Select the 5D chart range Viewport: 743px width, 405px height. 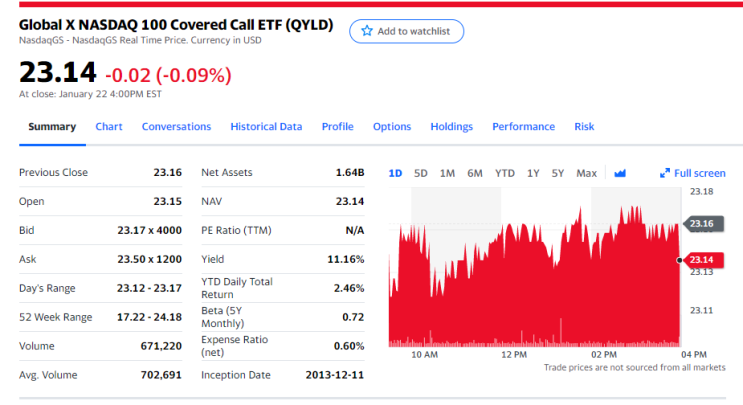421,173
